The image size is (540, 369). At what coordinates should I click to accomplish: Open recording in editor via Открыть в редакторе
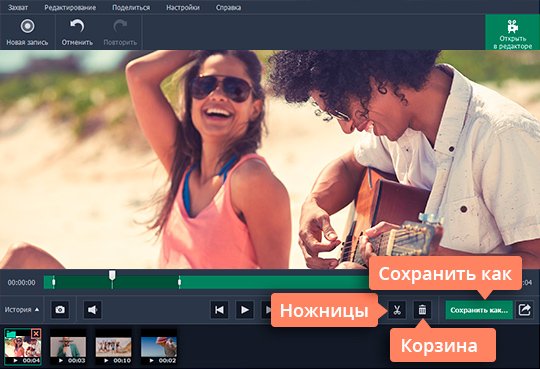512,33
